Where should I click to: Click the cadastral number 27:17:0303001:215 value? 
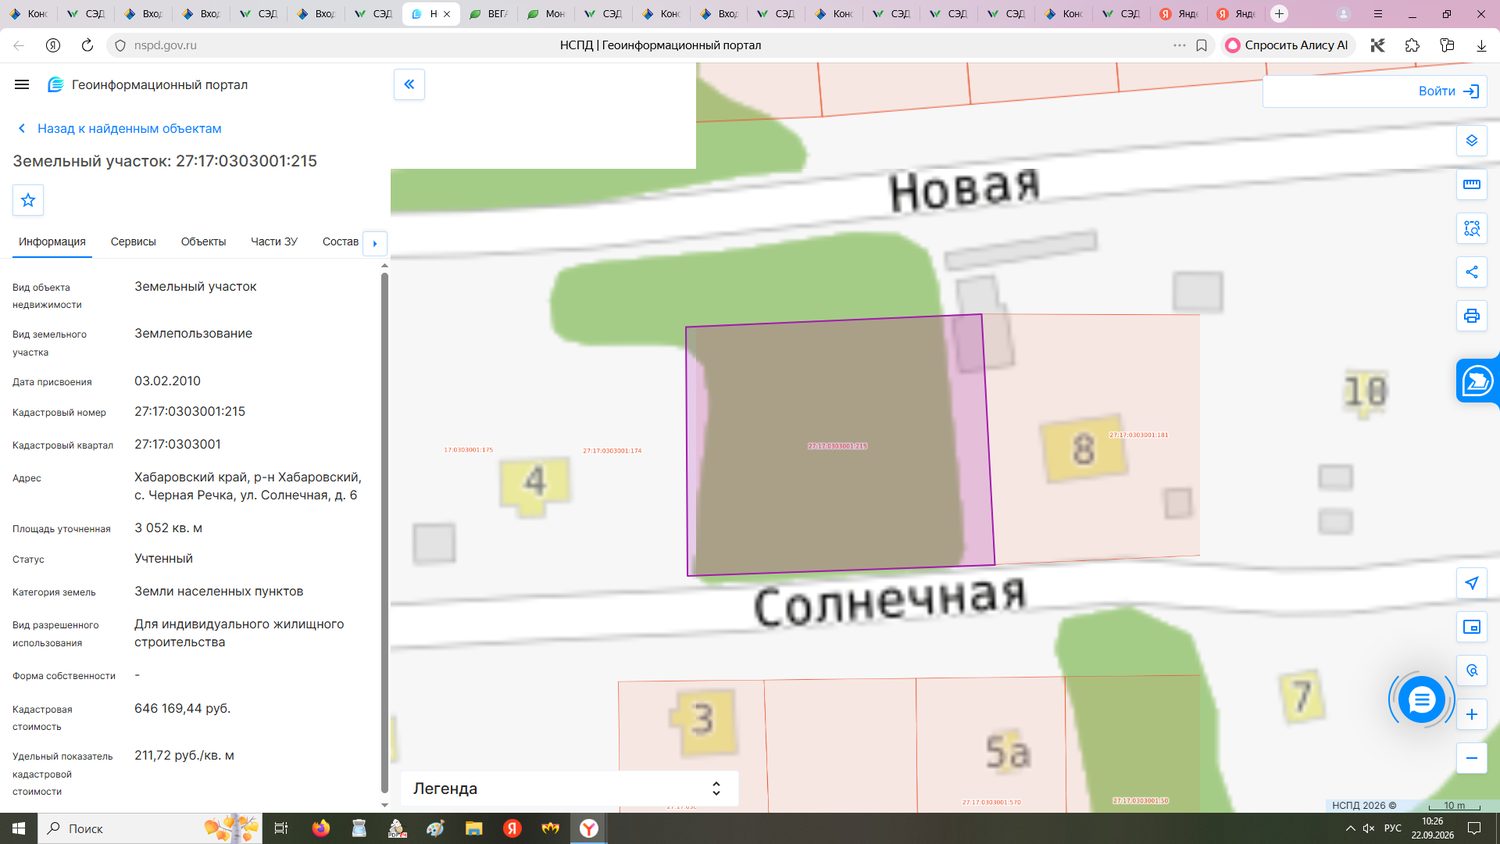pos(190,412)
